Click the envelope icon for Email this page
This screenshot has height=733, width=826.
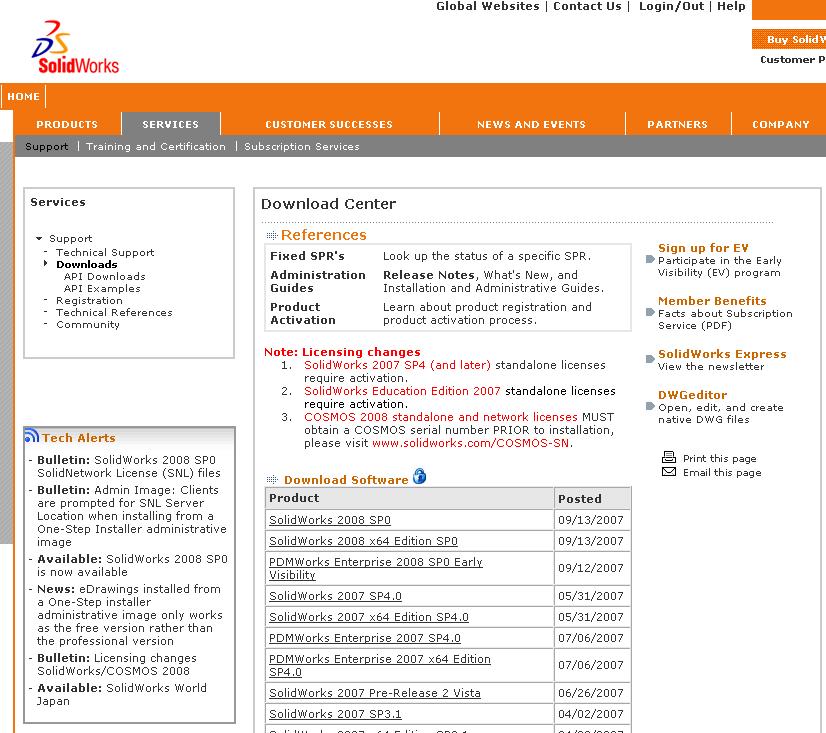669,472
